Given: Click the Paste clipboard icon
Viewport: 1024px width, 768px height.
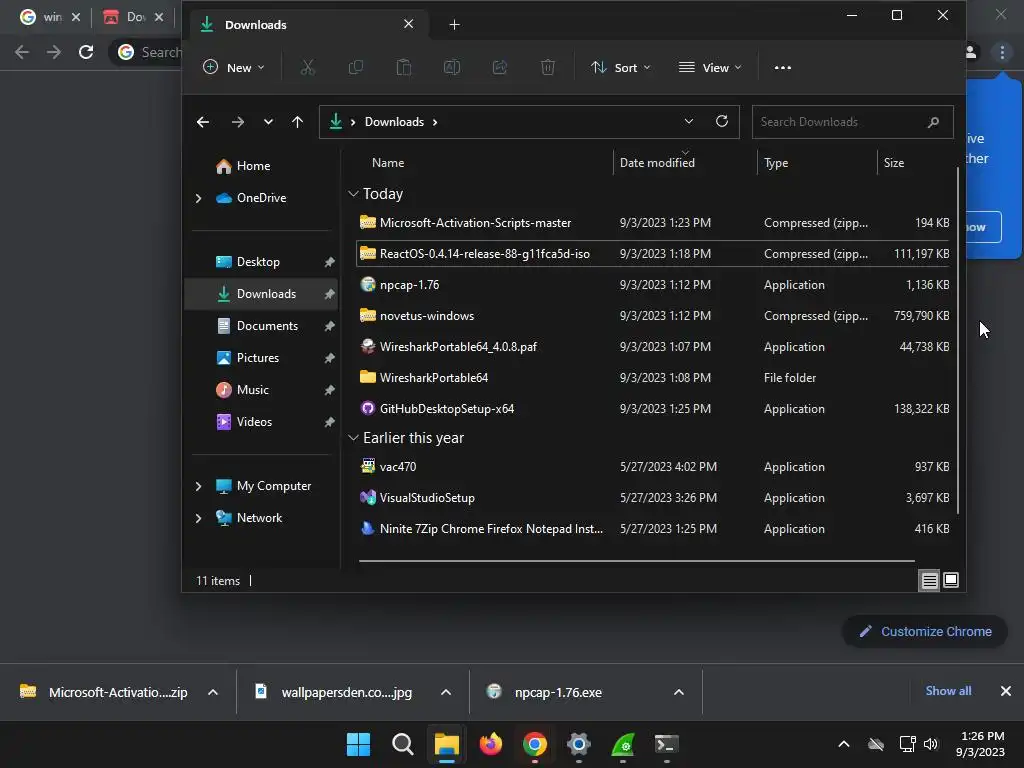Looking at the screenshot, I should 404,67.
